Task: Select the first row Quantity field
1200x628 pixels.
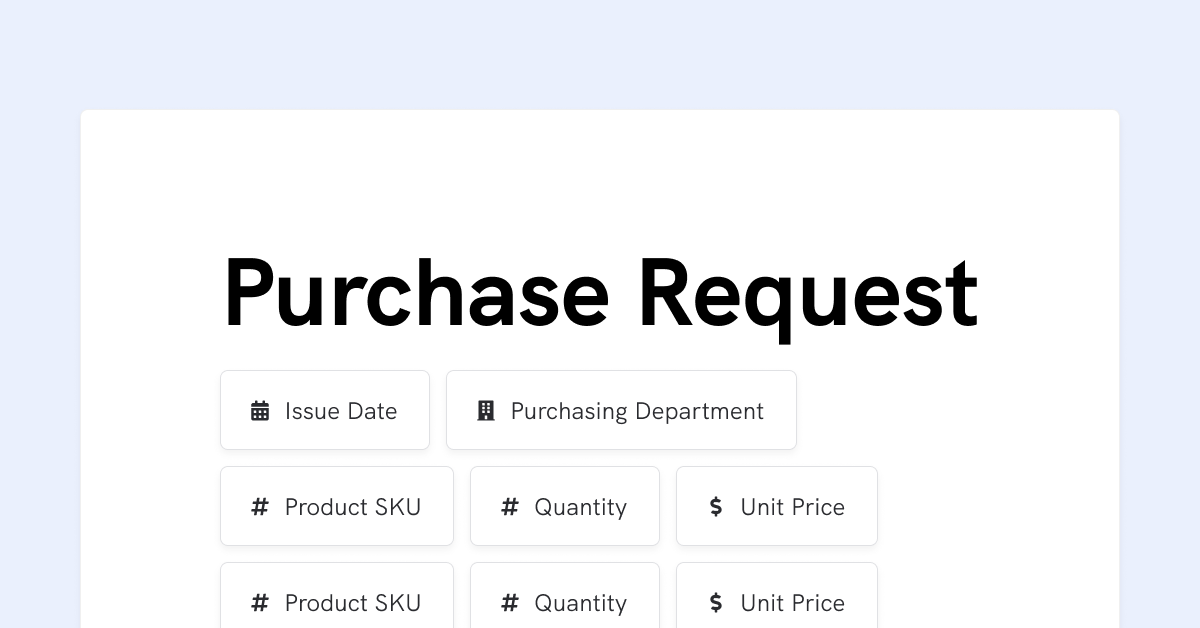Action: coord(565,506)
